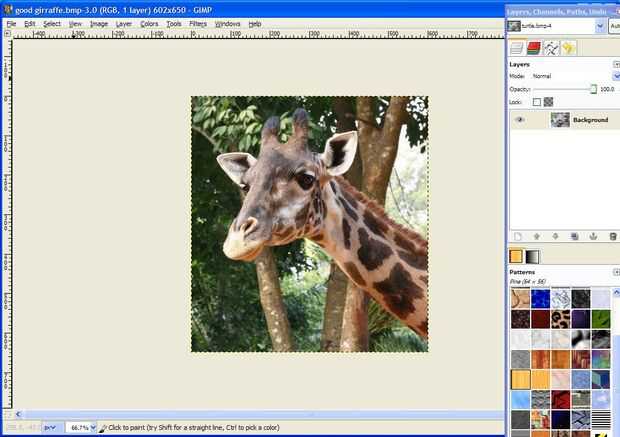Click the opacity value field showing 100.0
Viewport: 620px width, 437px height.
pos(608,89)
